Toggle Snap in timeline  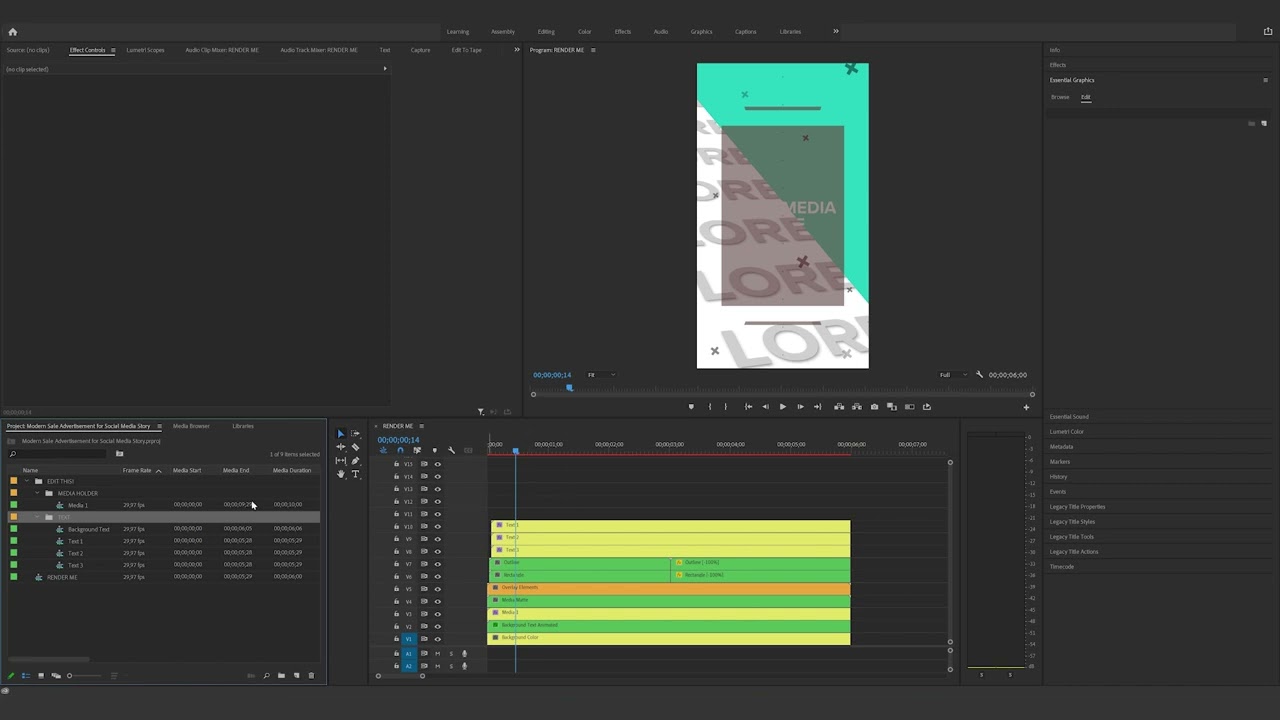tap(400, 450)
